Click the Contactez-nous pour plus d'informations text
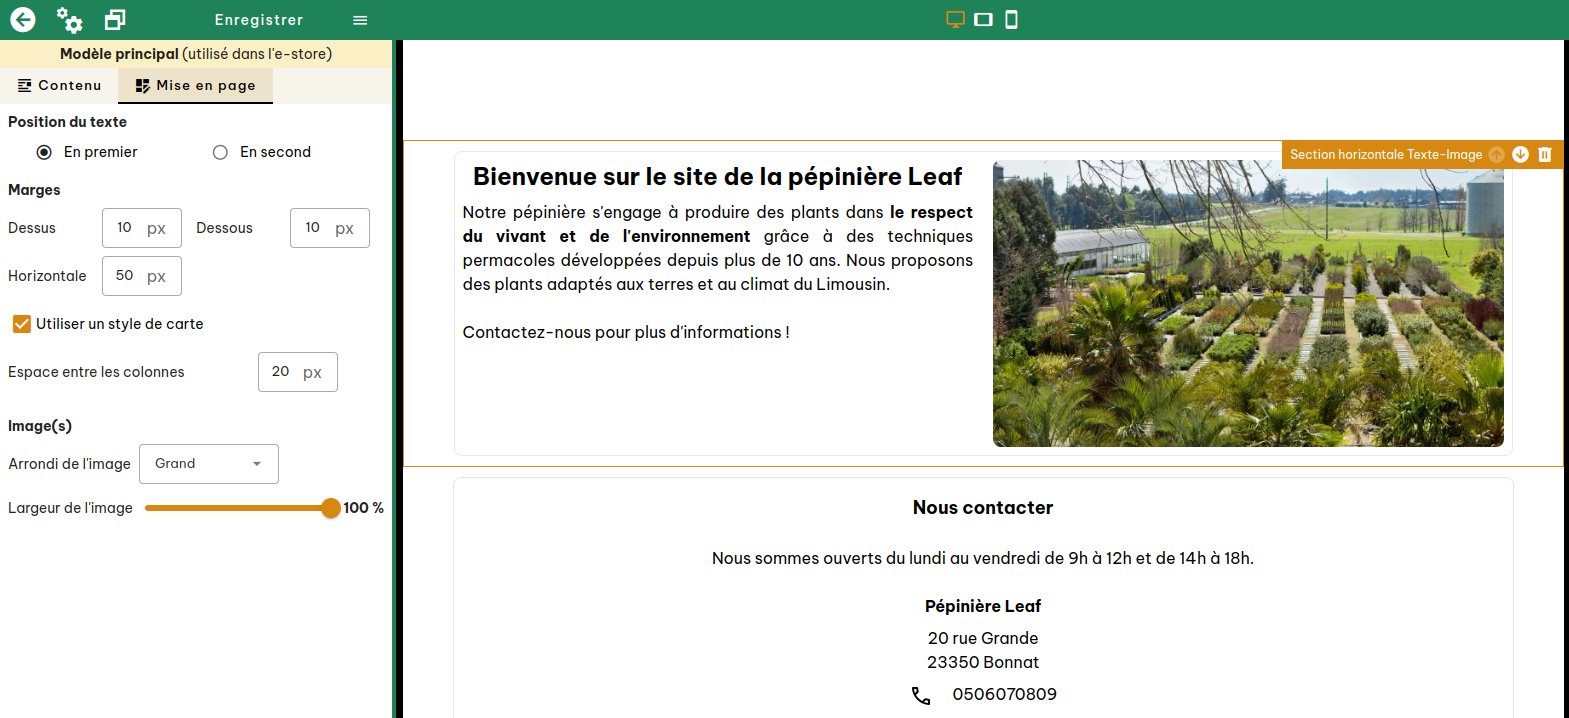The height and width of the screenshot is (718, 1569). tap(626, 332)
